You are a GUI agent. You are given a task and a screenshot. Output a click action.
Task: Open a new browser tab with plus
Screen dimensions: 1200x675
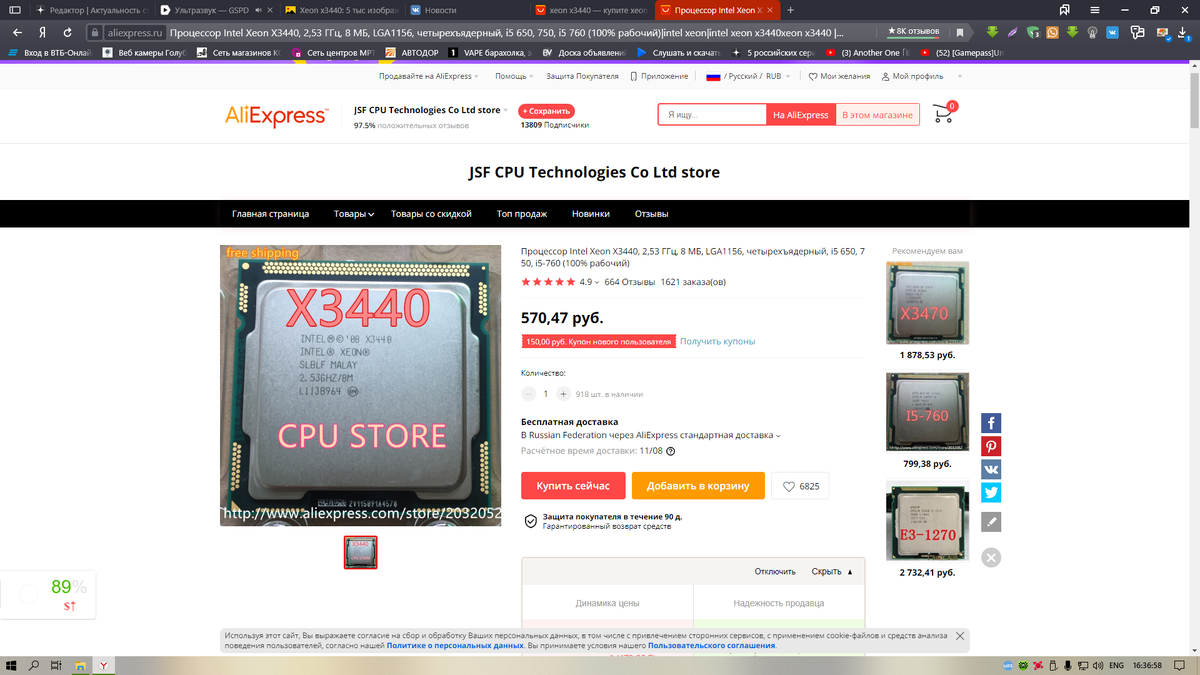coord(791,10)
